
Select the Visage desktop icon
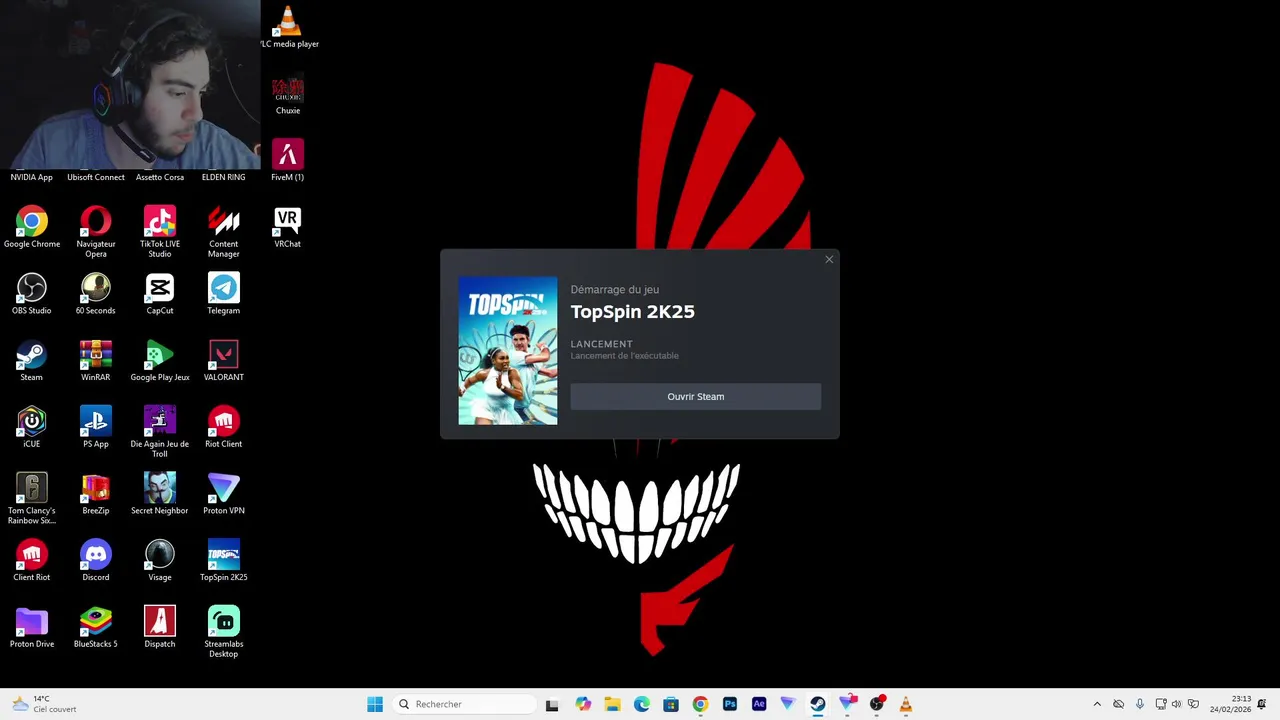tap(160, 560)
